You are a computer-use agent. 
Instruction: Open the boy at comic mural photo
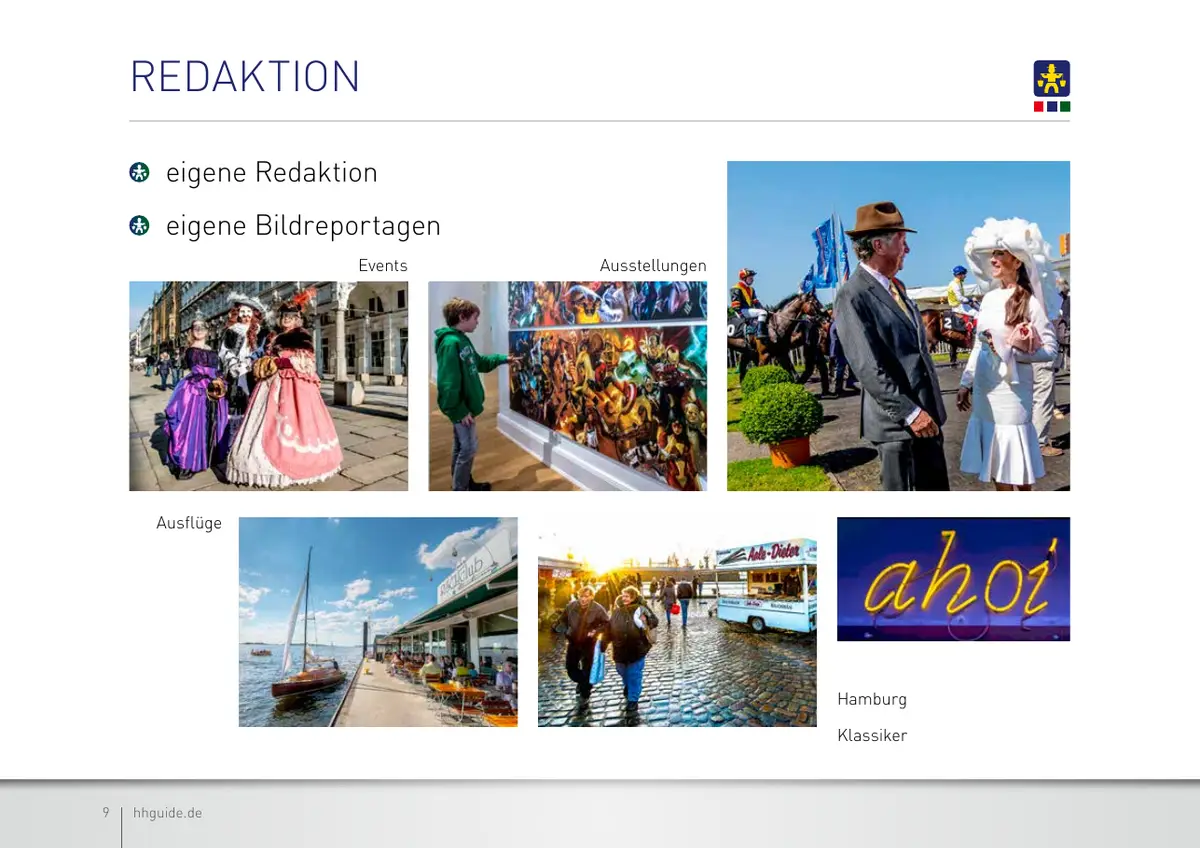[567, 386]
